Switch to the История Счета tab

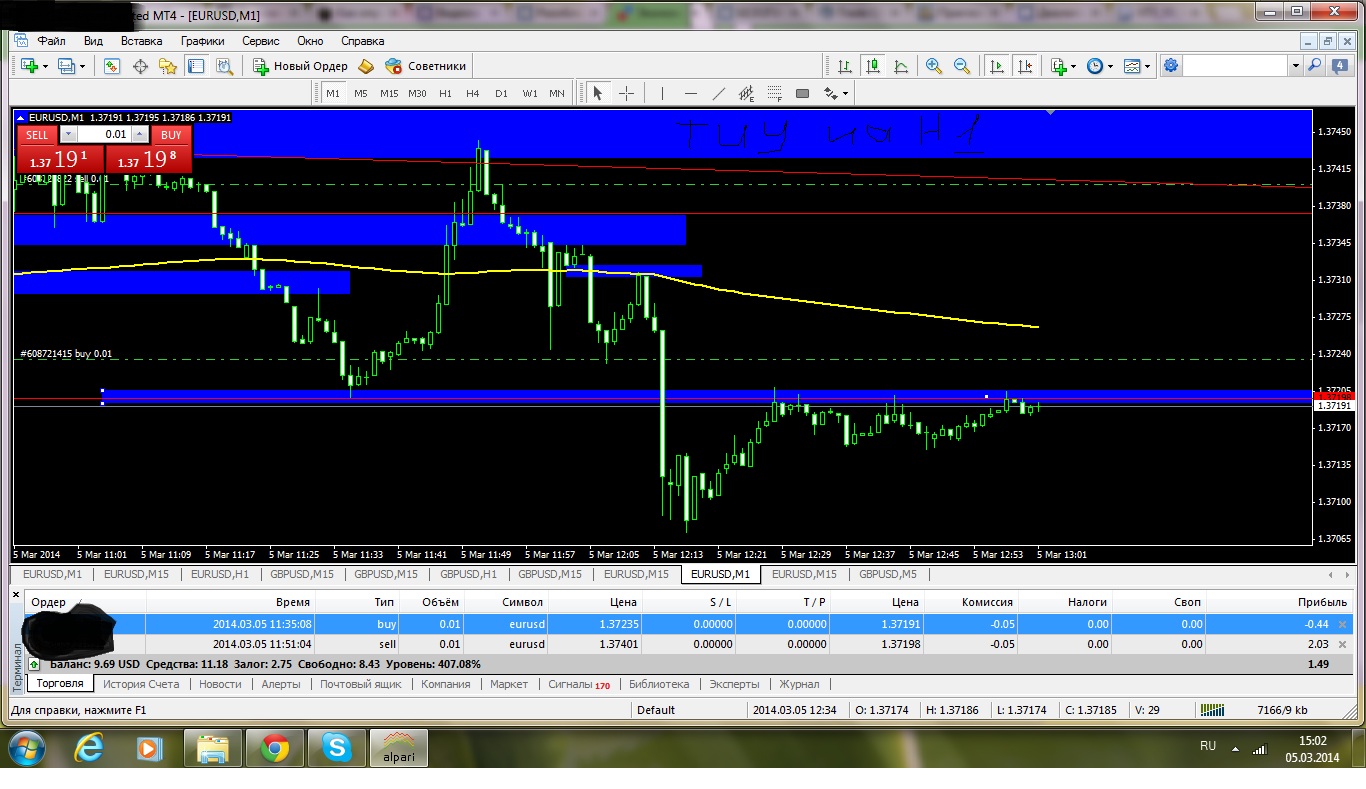click(x=141, y=684)
